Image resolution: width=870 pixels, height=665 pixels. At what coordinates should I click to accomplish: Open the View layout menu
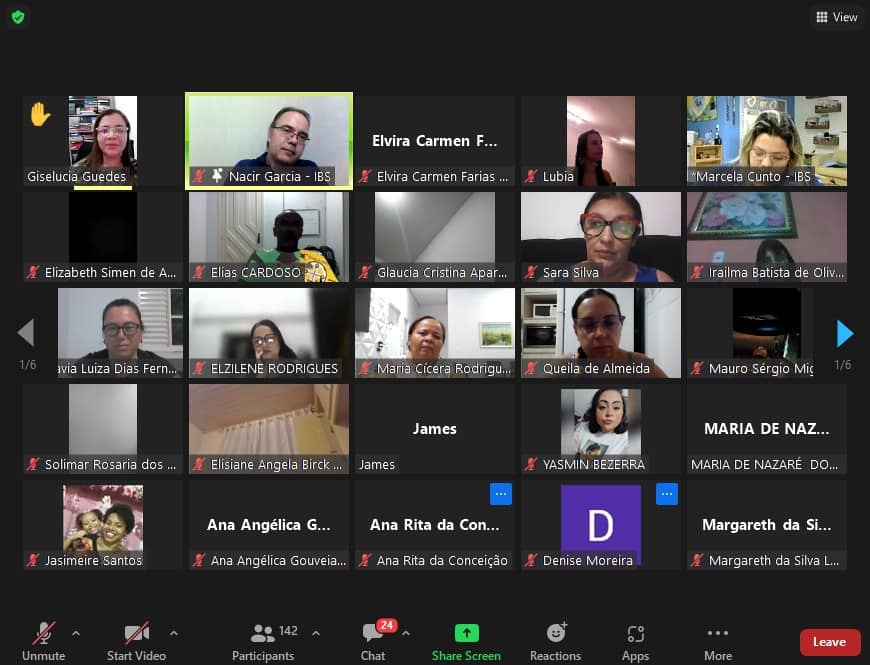click(x=837, y=17)
